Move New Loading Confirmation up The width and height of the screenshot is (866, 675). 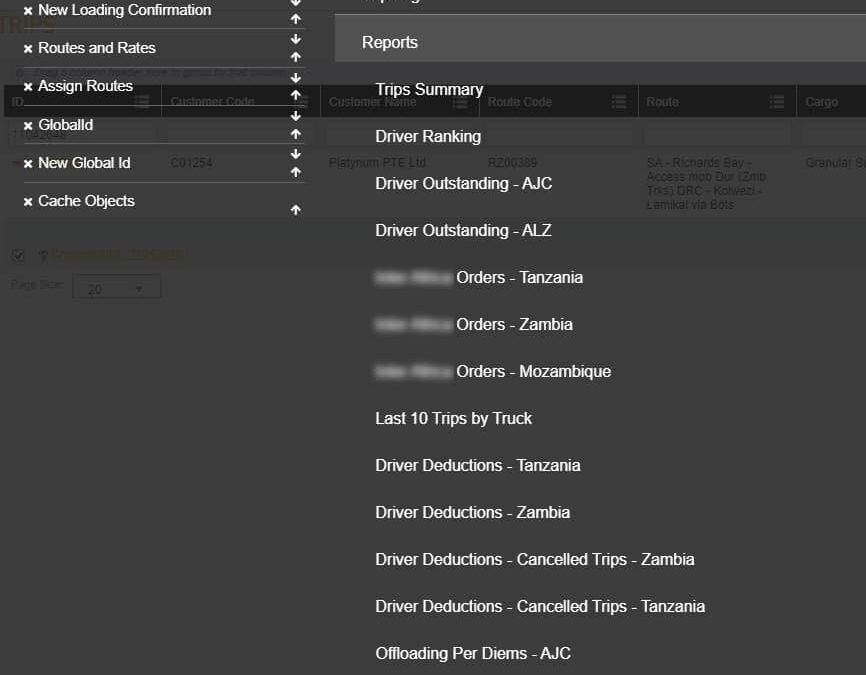(296, 19)
